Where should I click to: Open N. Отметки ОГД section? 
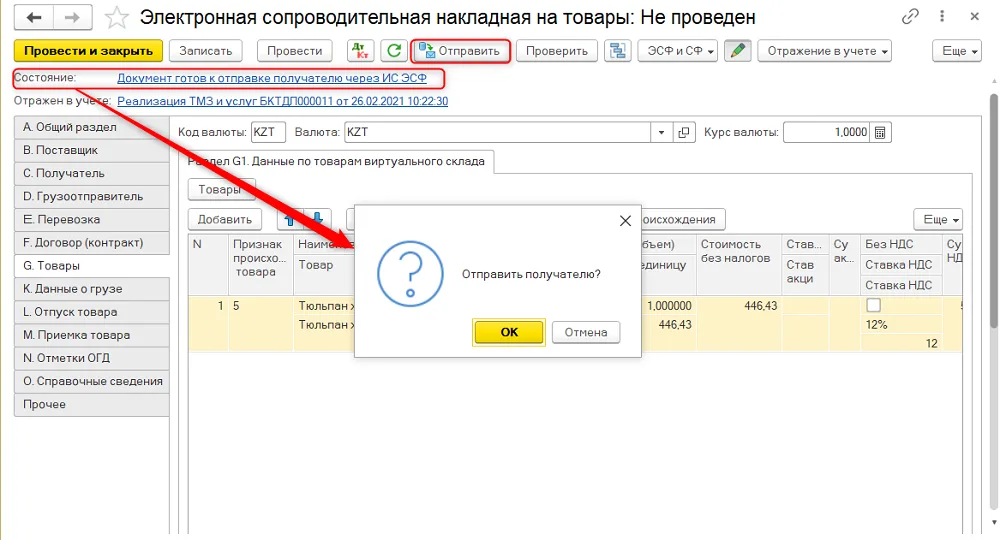click(92, 358)
